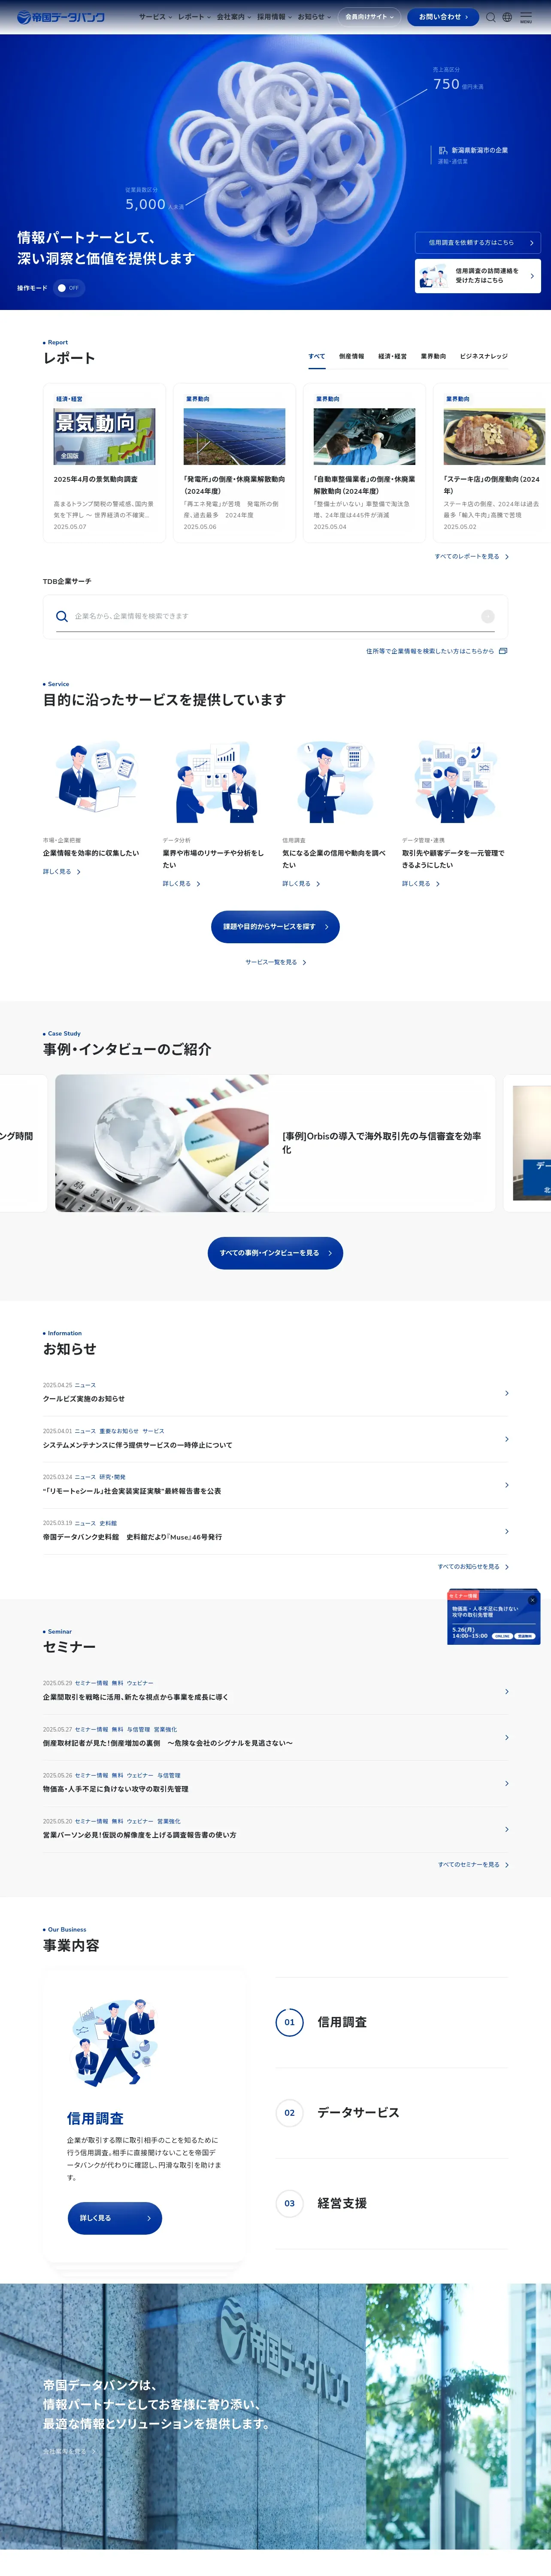The width and height of the screenshot is (551, 2576).
Task: Click 詳しく見る under 取引先や顧客データを一元管理
Action: (x=421, y=884)
